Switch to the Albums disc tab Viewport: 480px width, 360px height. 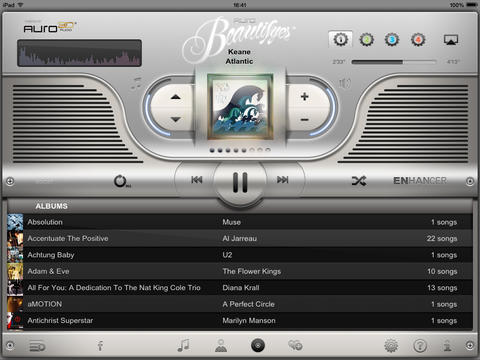258,346
